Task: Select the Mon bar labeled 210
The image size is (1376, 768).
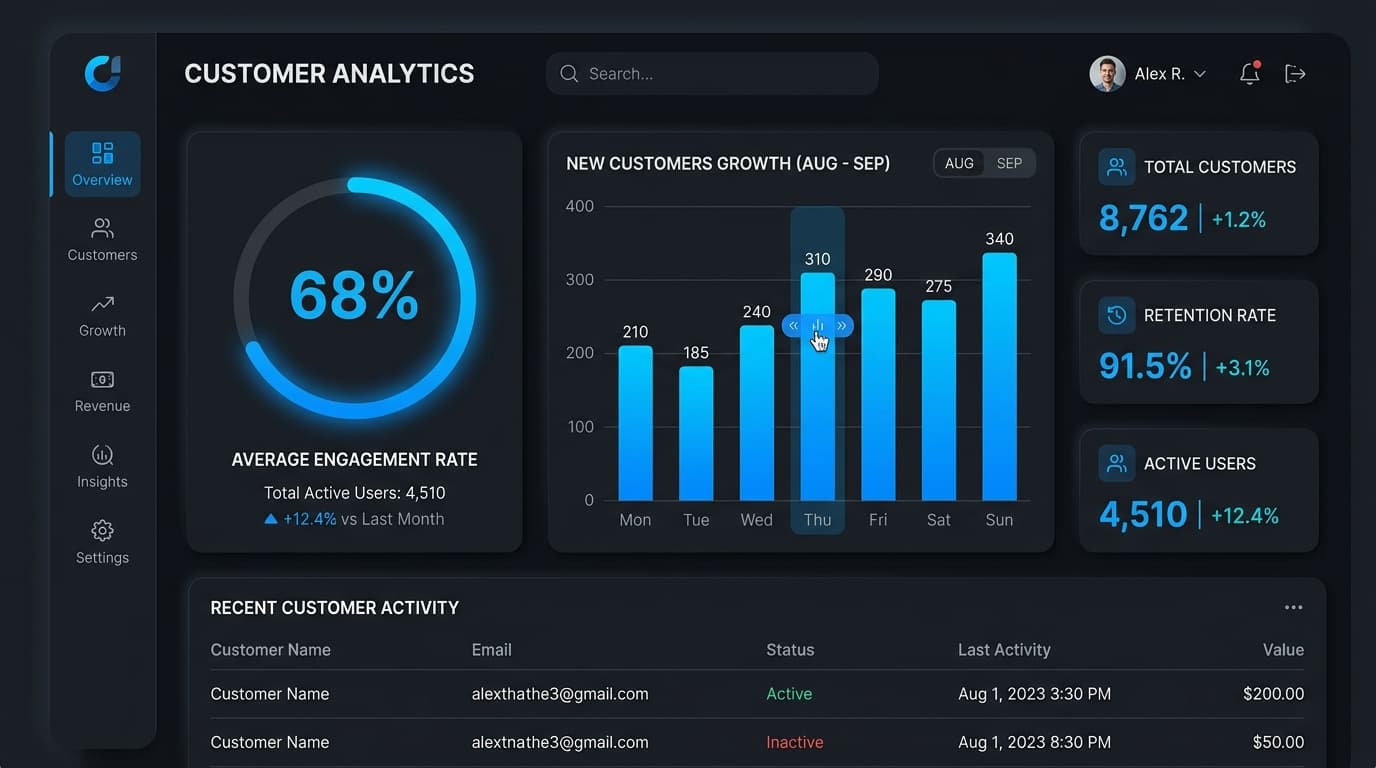Action: 635,423
